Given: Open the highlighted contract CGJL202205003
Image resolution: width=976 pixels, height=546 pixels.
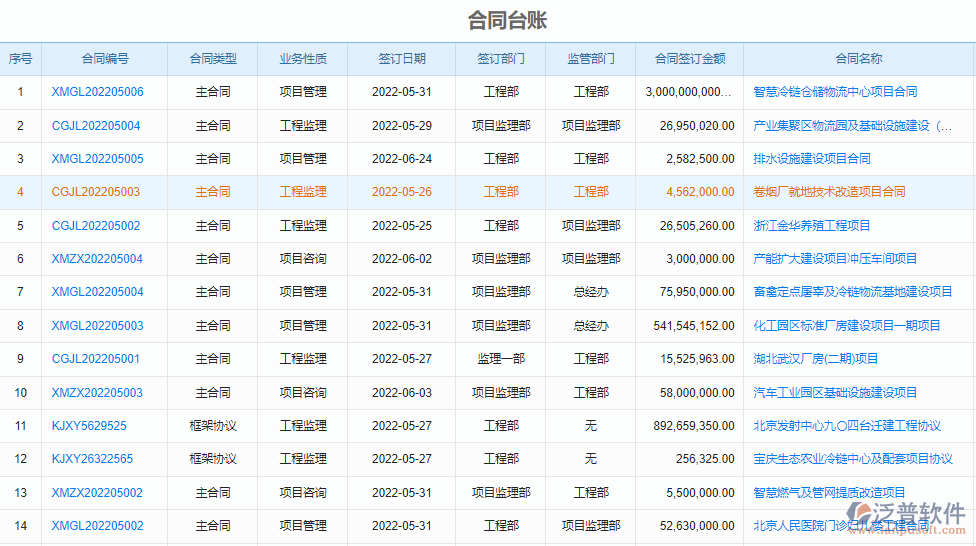Looking at the screenshot, I should (x=96, y=192).
